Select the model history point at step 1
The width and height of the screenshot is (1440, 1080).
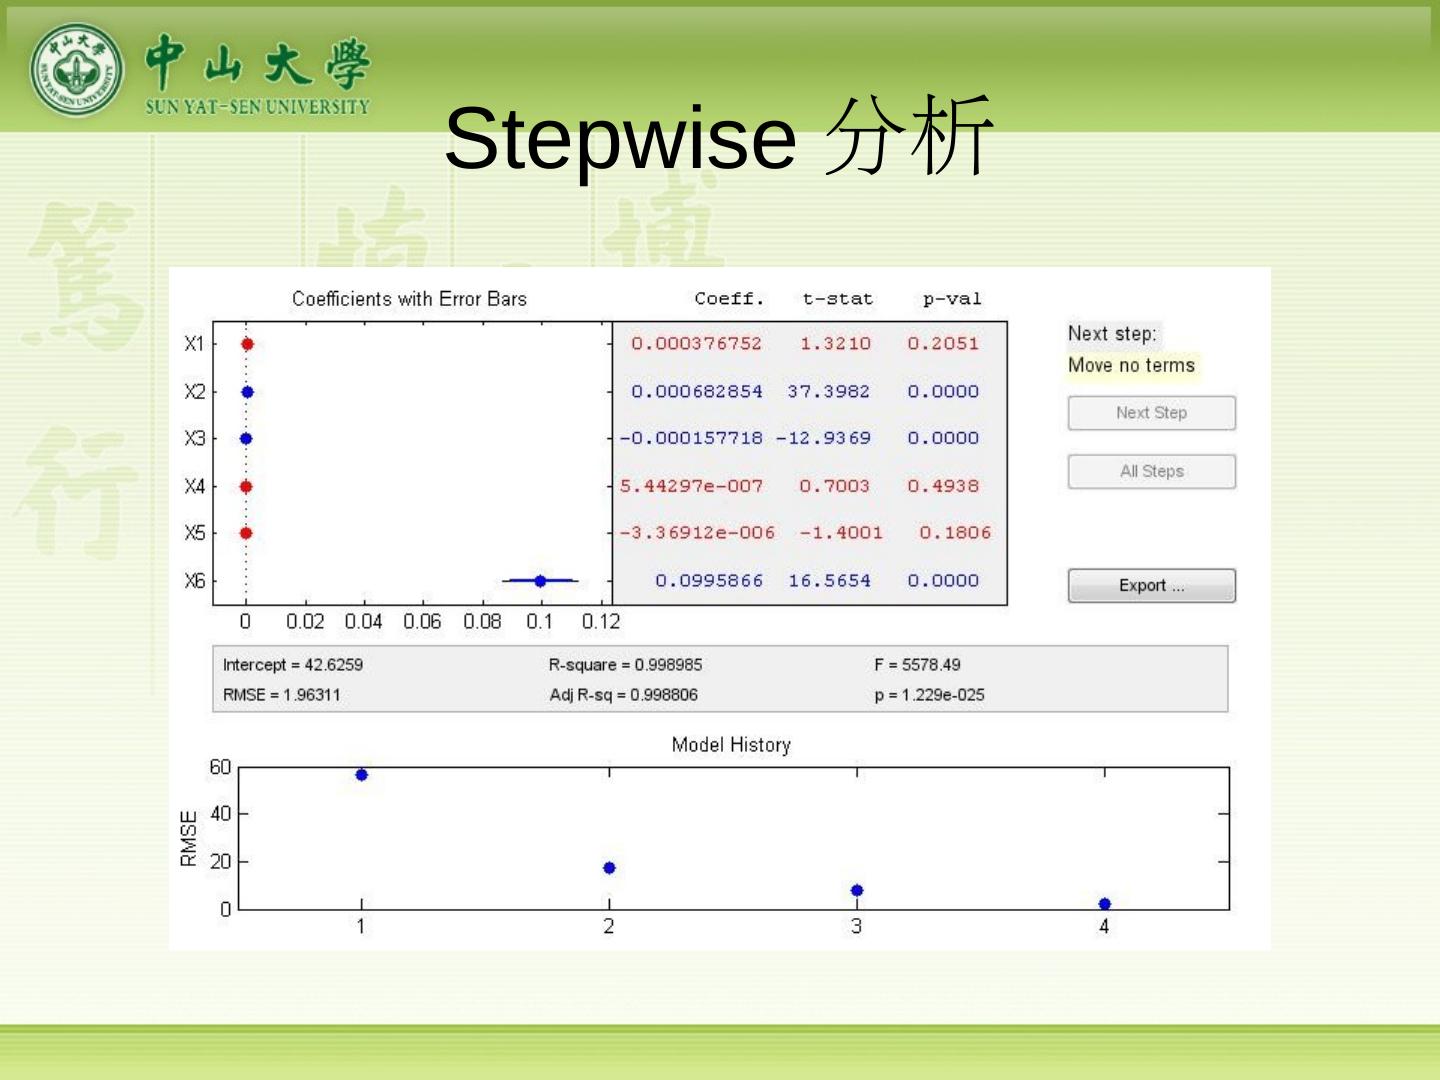pyautogui.click(x=362, y=775)
